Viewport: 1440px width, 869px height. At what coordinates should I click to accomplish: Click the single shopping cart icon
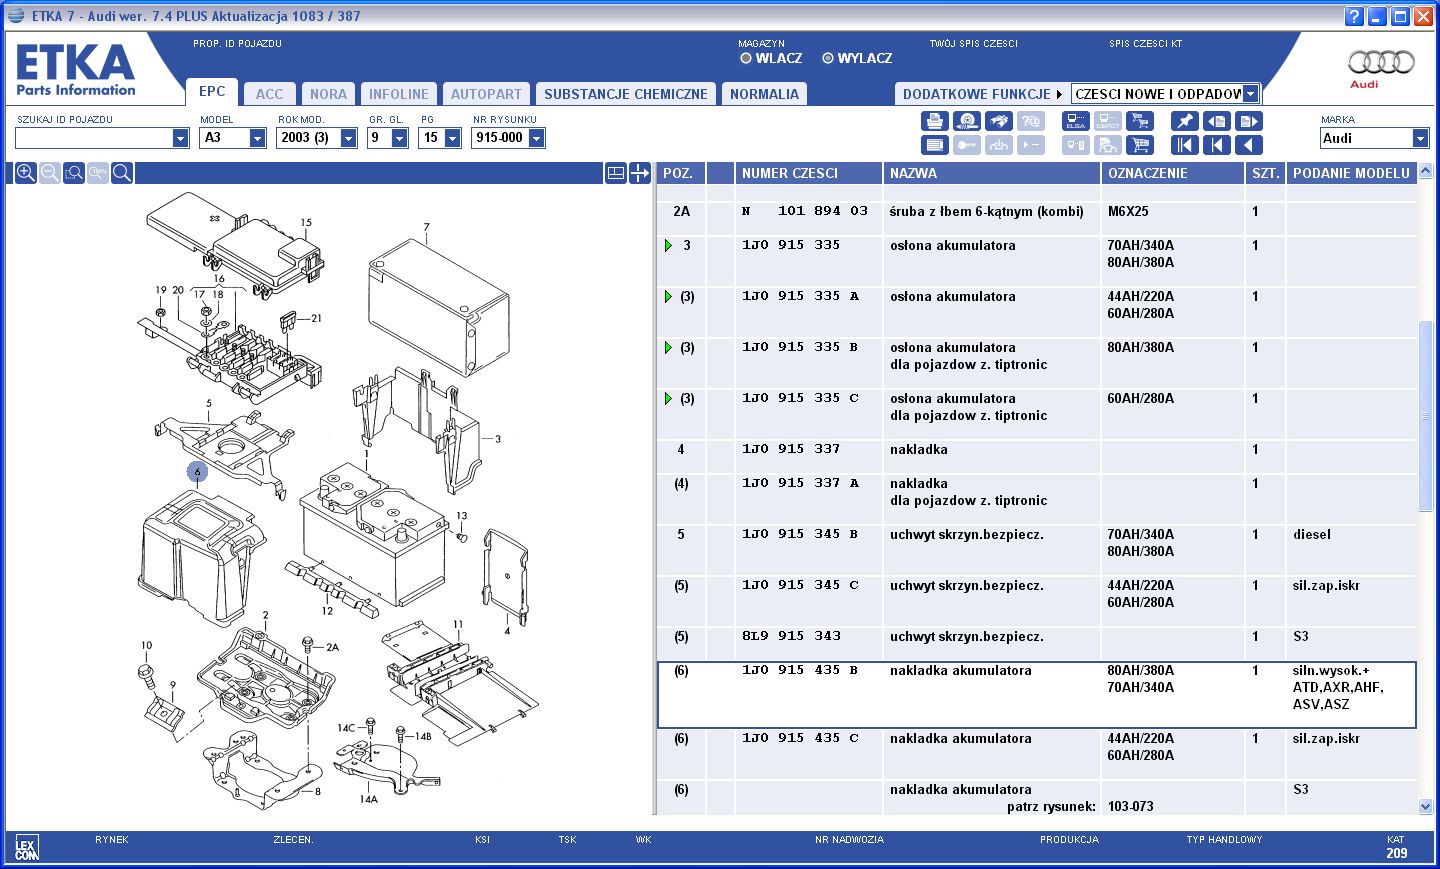pos(1140,145)
